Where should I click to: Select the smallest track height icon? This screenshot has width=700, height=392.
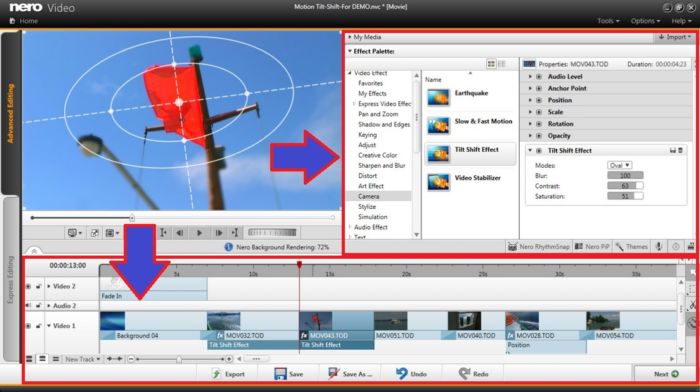coord(56,359)
